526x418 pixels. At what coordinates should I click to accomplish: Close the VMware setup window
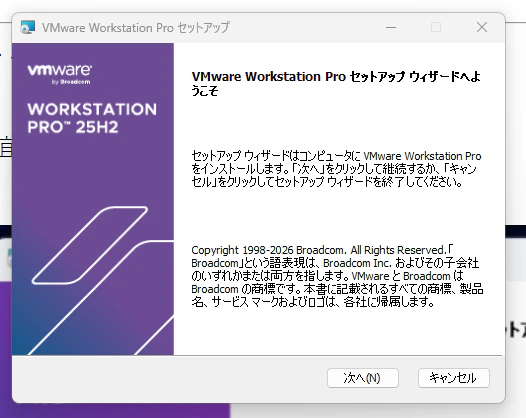click(482, 27)
